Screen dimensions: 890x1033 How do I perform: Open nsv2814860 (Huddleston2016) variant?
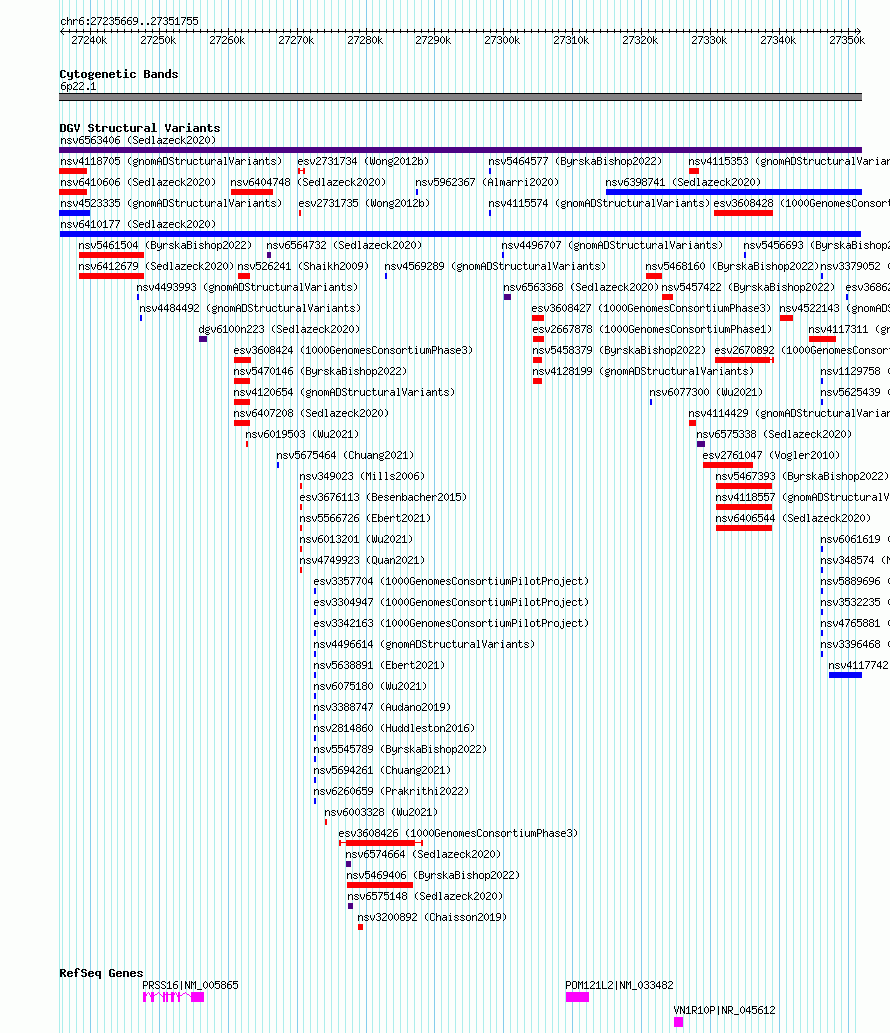pyautogui.click(x=394, y=731)
